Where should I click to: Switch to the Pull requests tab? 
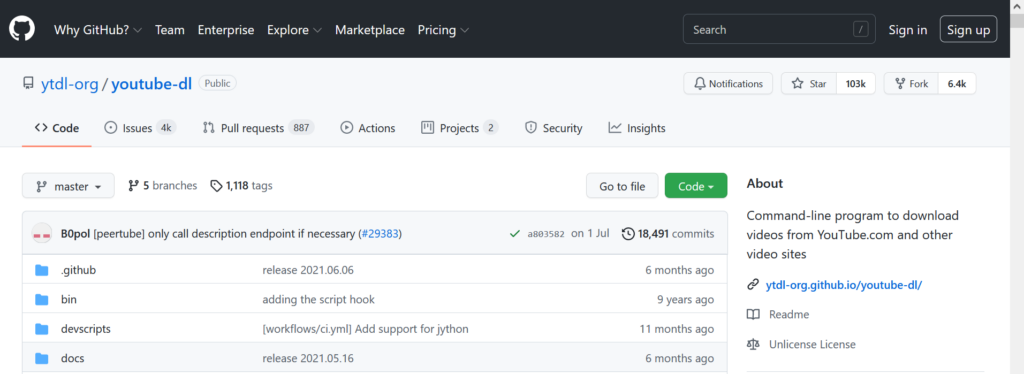pos(259,128)
